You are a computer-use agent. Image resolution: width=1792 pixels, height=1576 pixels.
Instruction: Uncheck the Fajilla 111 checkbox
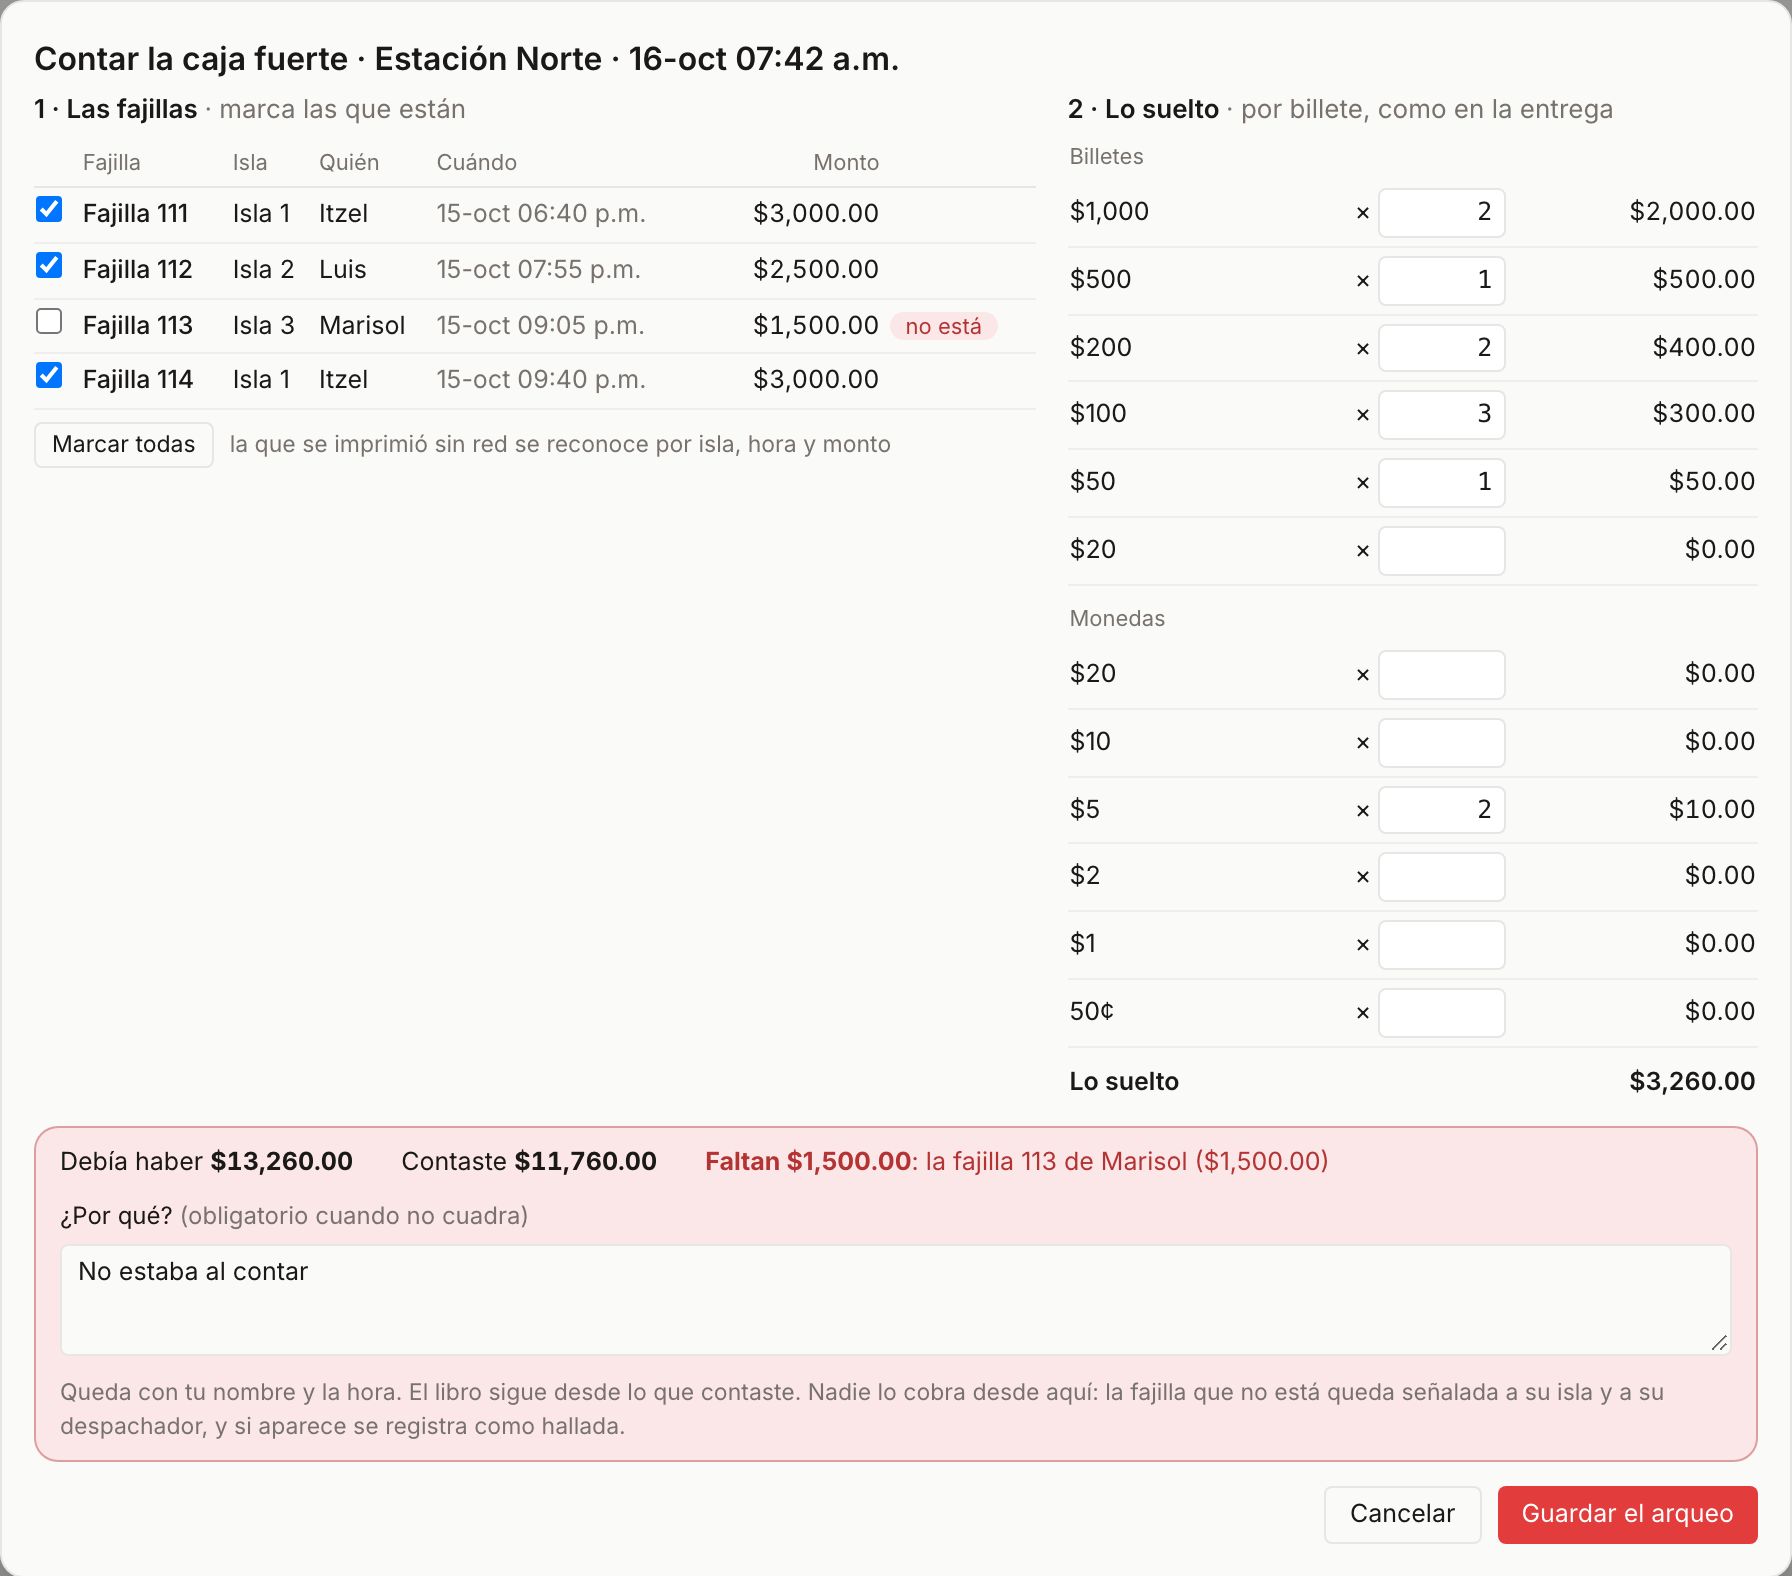[49, 209]
